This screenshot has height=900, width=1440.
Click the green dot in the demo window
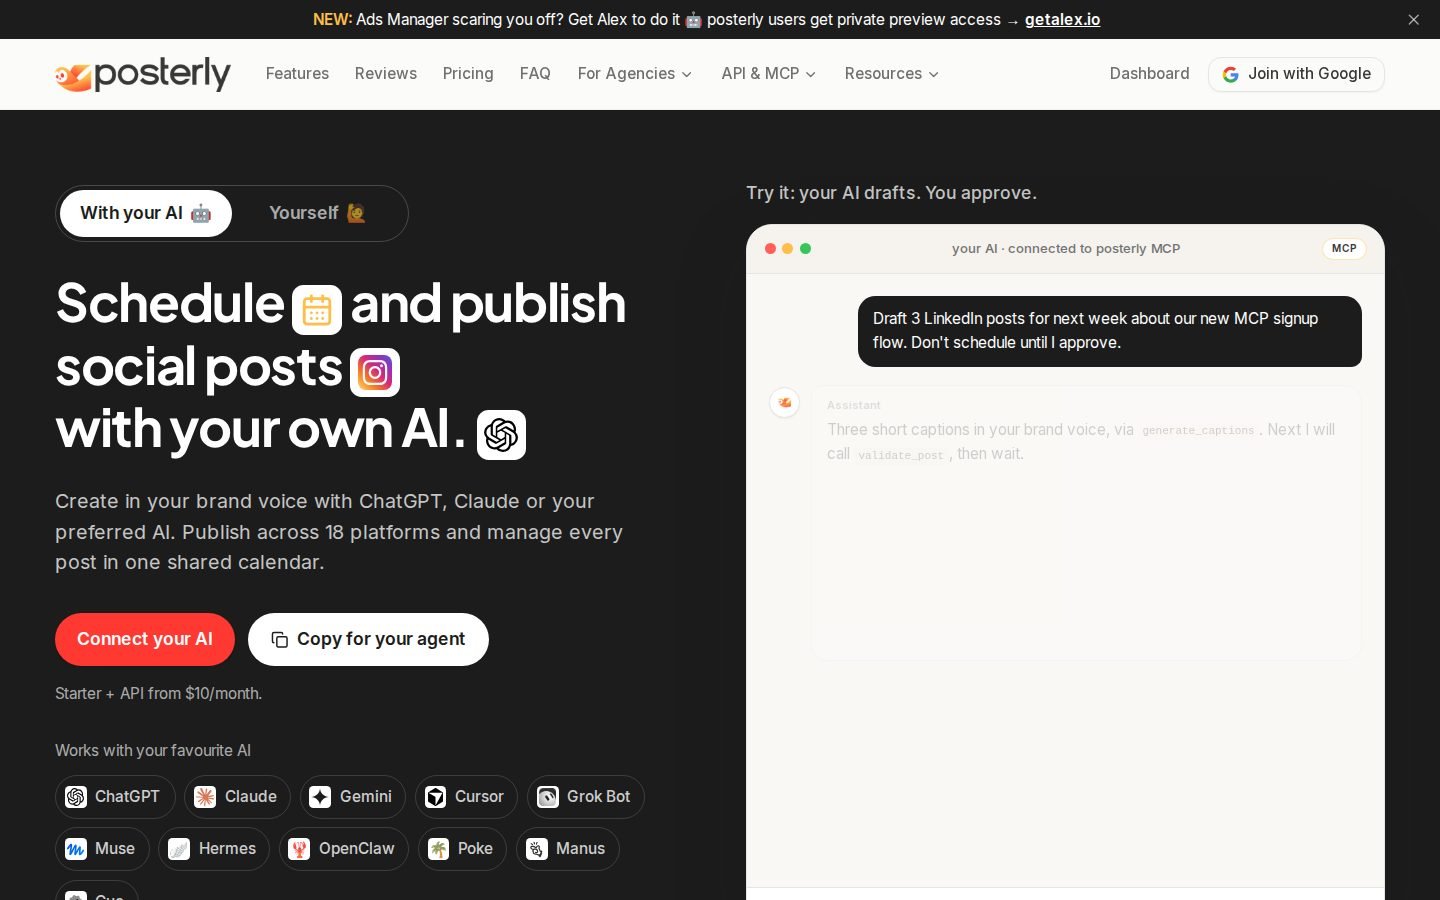[x=806, y=249]
